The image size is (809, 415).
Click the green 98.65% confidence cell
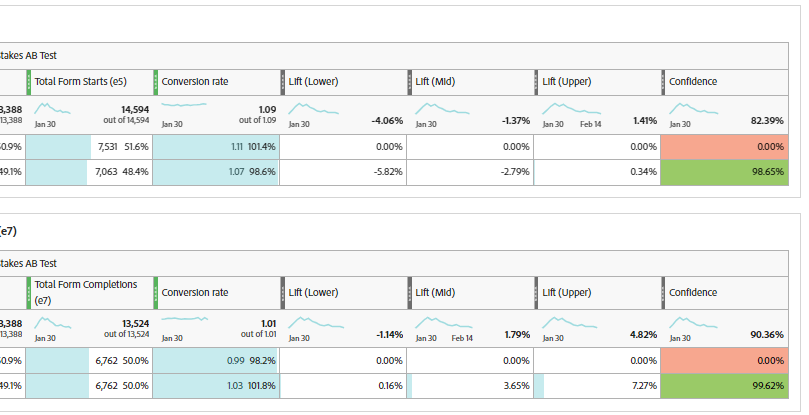click(724, 172)
